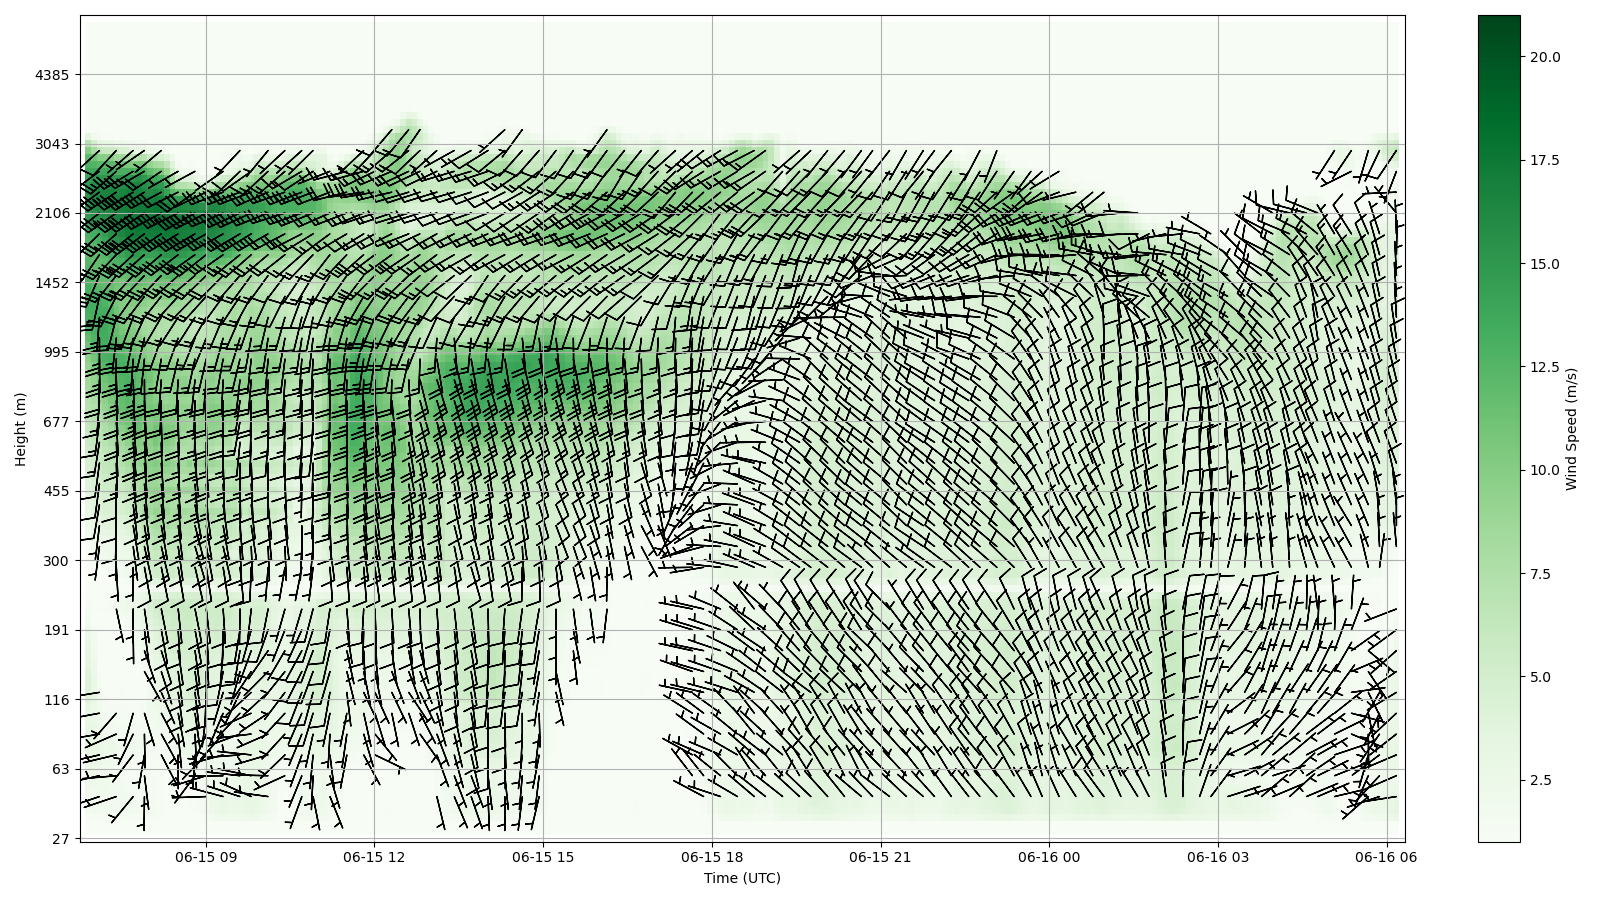Click the 06-15 18 time axis label
1600x900 pixels.
pos(712,857)
